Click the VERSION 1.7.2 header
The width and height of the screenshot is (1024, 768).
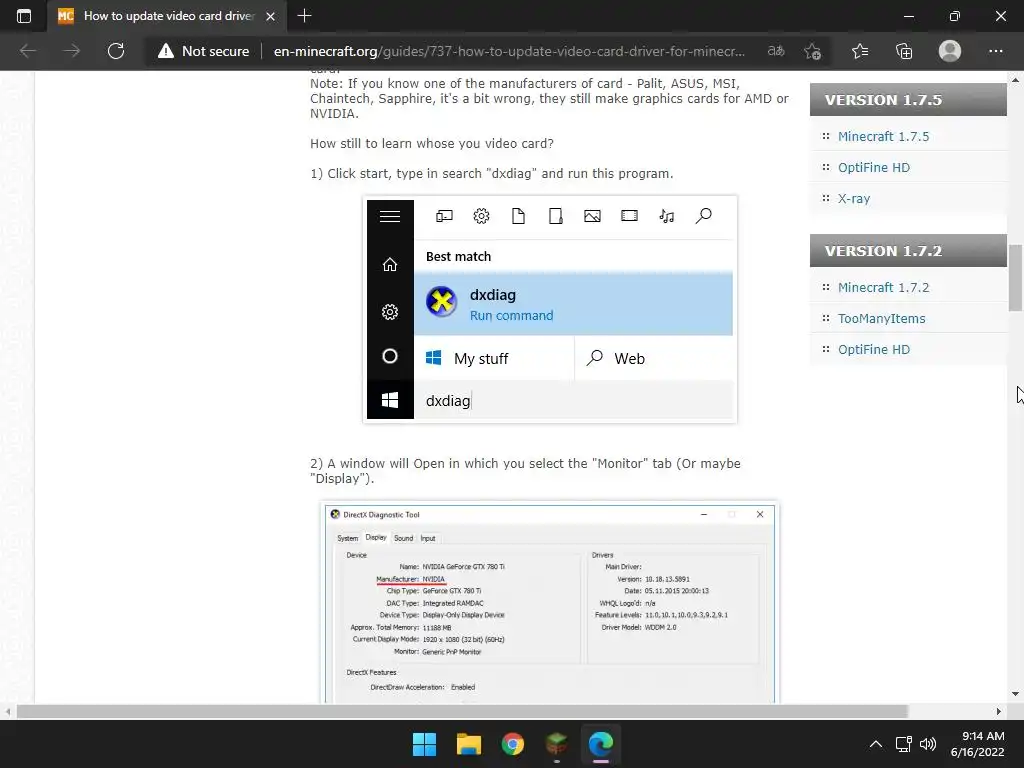coord(908,251)
